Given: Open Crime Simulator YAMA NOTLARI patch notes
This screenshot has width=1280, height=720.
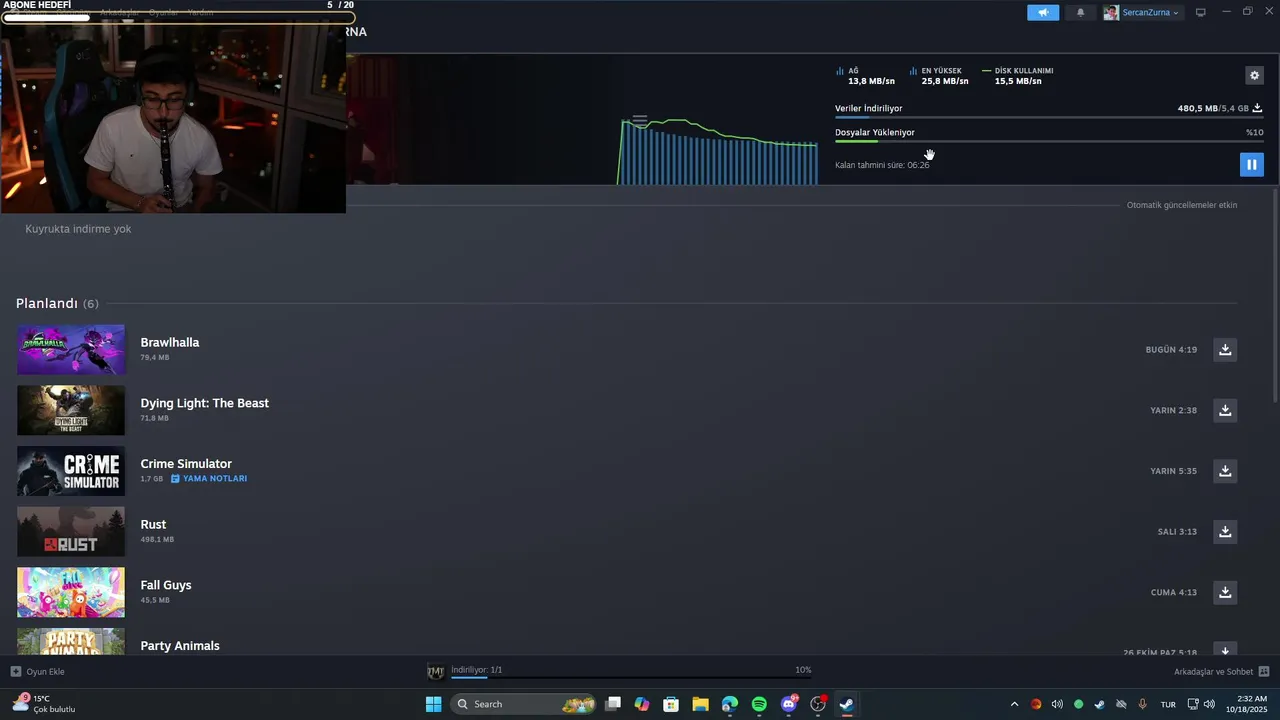Looking at the screenshot, I should coord(209,479).
